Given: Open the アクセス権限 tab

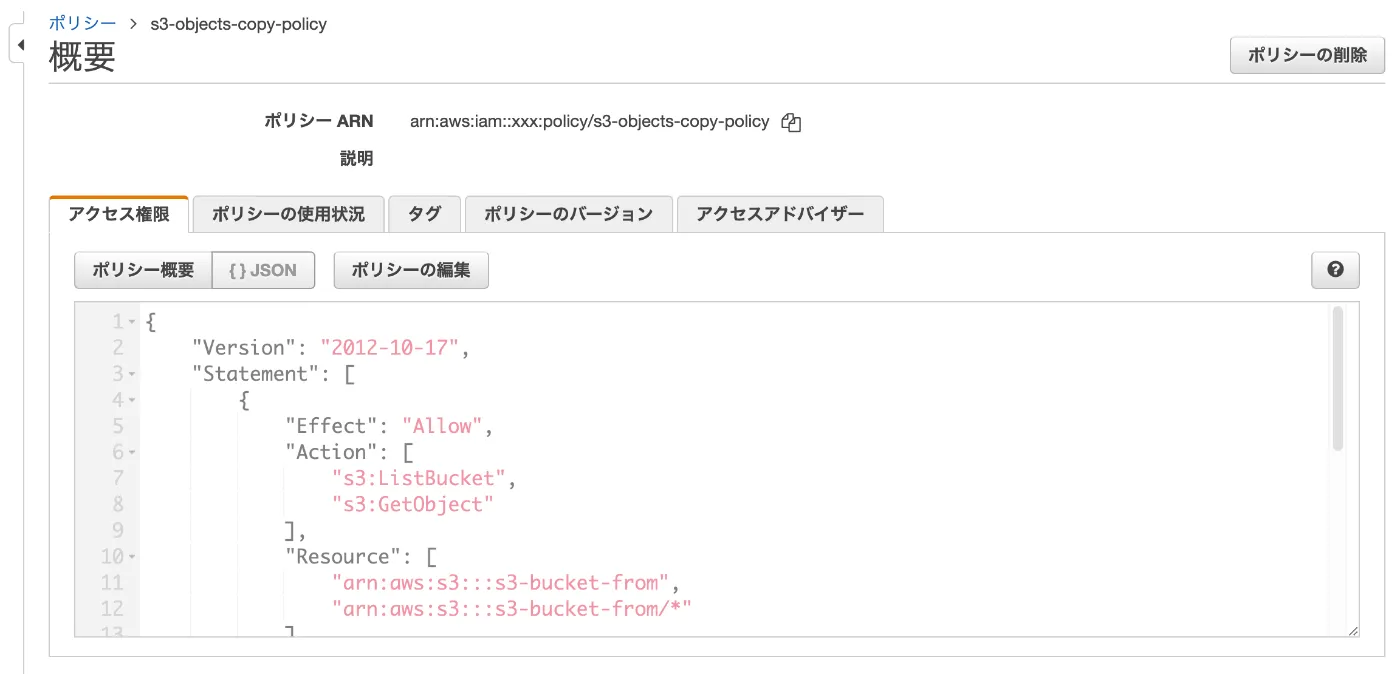Looking at the screenshot, I should [118, 214].
